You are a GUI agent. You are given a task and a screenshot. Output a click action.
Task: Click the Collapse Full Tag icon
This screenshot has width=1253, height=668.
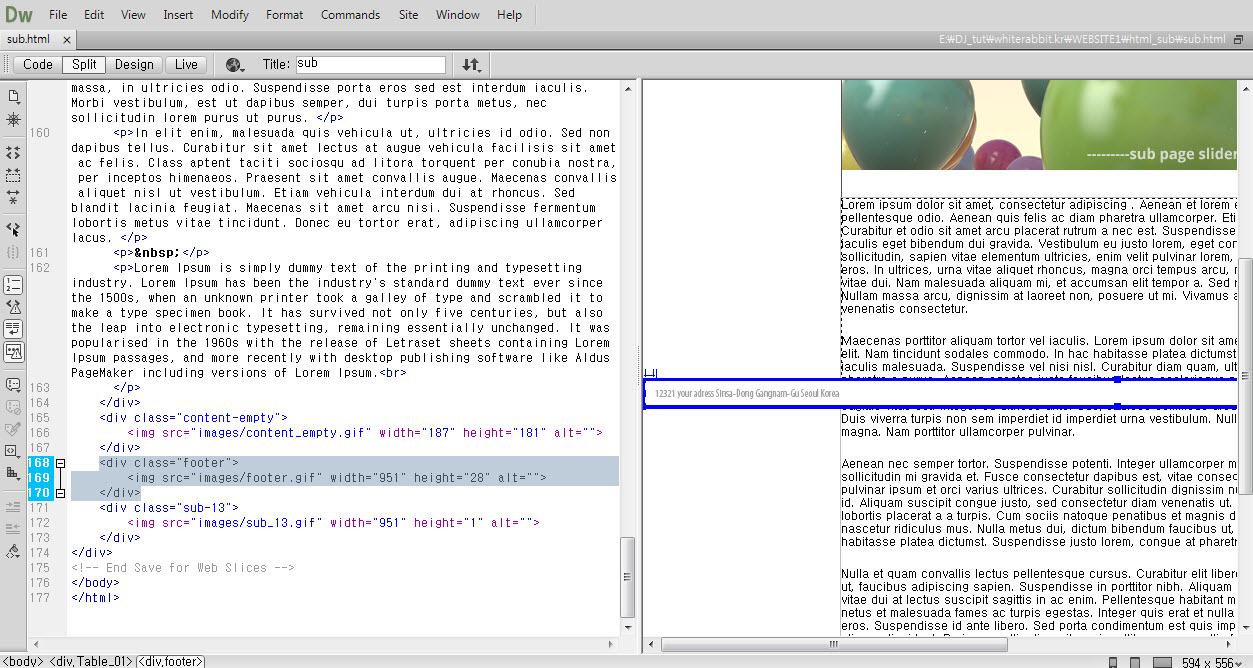click(x=13, y=153)
